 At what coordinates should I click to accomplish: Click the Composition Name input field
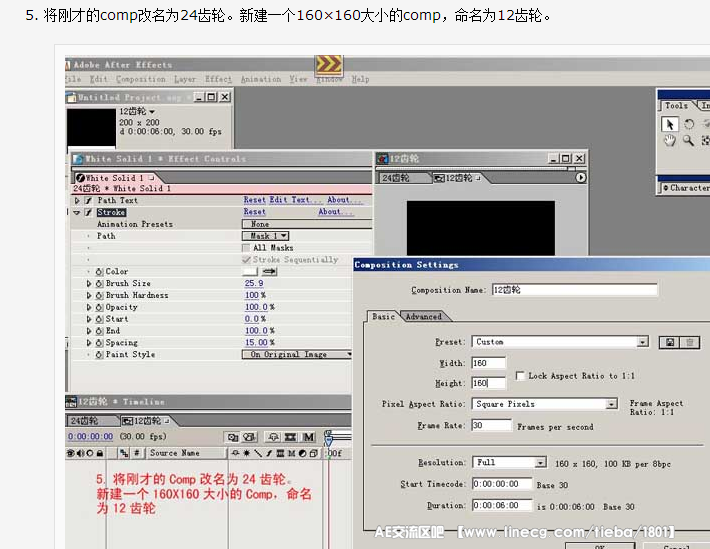575,290
